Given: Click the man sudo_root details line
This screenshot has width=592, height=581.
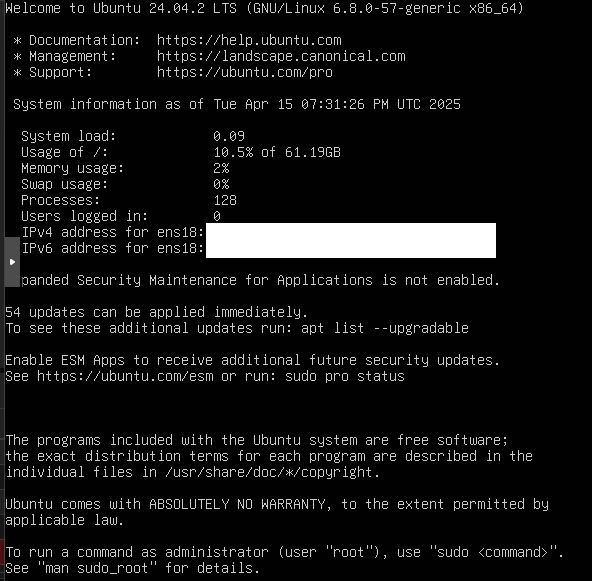Looking at the screenshot, I should 133,568.
